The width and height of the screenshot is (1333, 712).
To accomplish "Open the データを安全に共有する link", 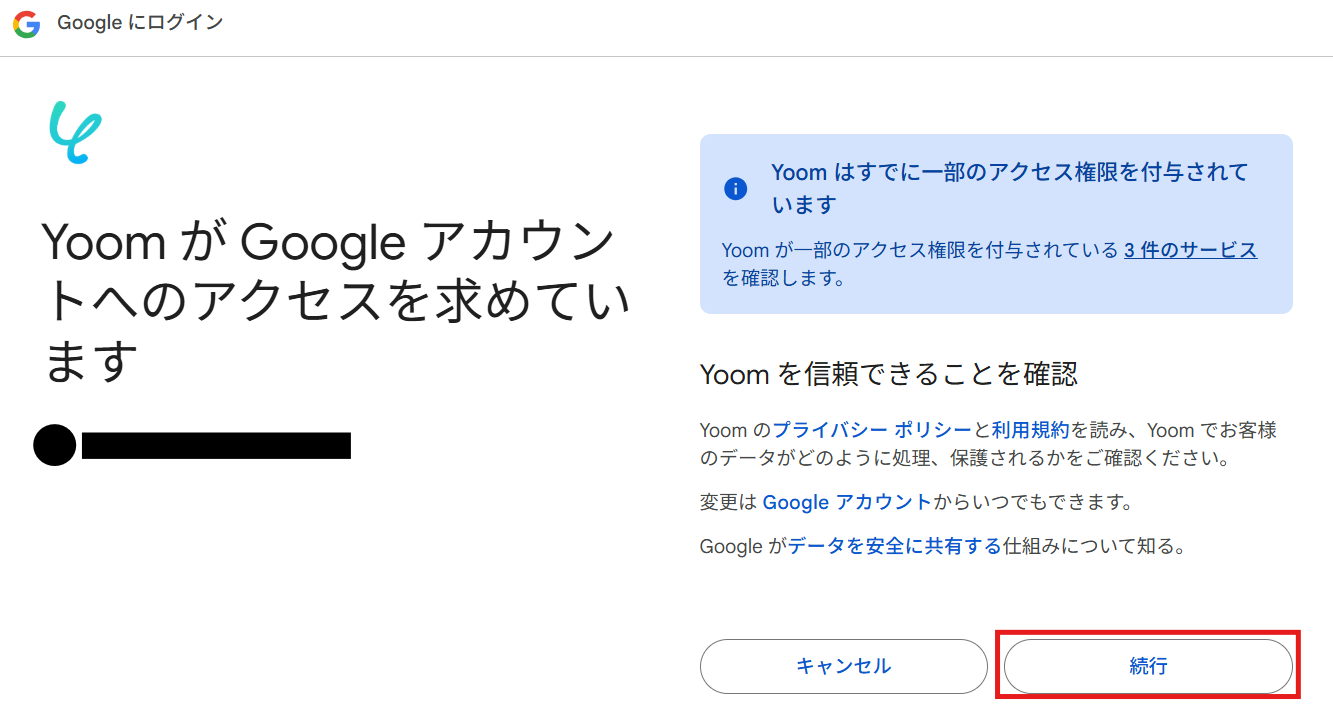I will pyautogui.click(x=894, y=547).
